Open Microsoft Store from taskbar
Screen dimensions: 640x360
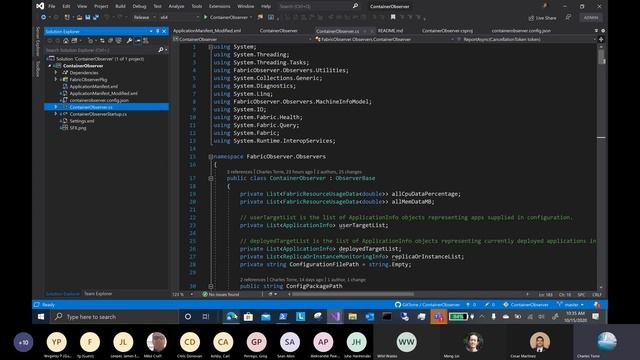248,317
